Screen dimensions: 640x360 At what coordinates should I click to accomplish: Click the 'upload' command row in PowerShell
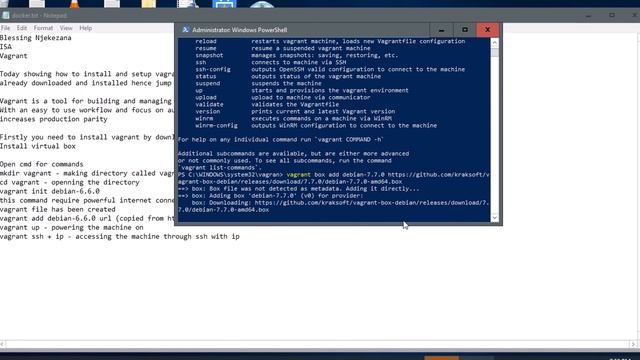coord(282,98)
